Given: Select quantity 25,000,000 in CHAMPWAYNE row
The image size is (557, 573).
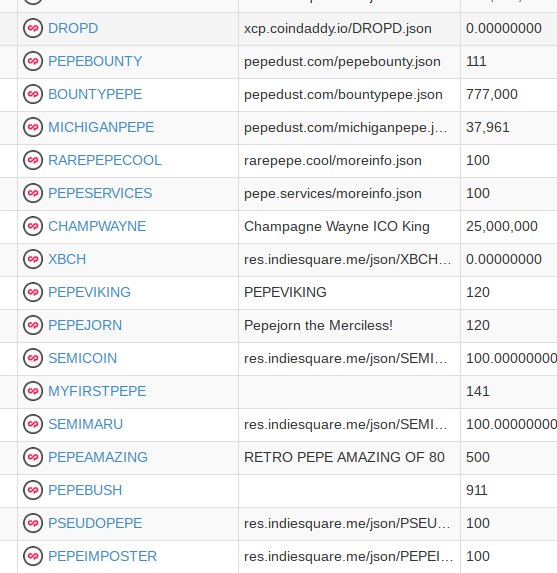Looking at the screenshot, I should pyautogui.click(x=502, y=226).
